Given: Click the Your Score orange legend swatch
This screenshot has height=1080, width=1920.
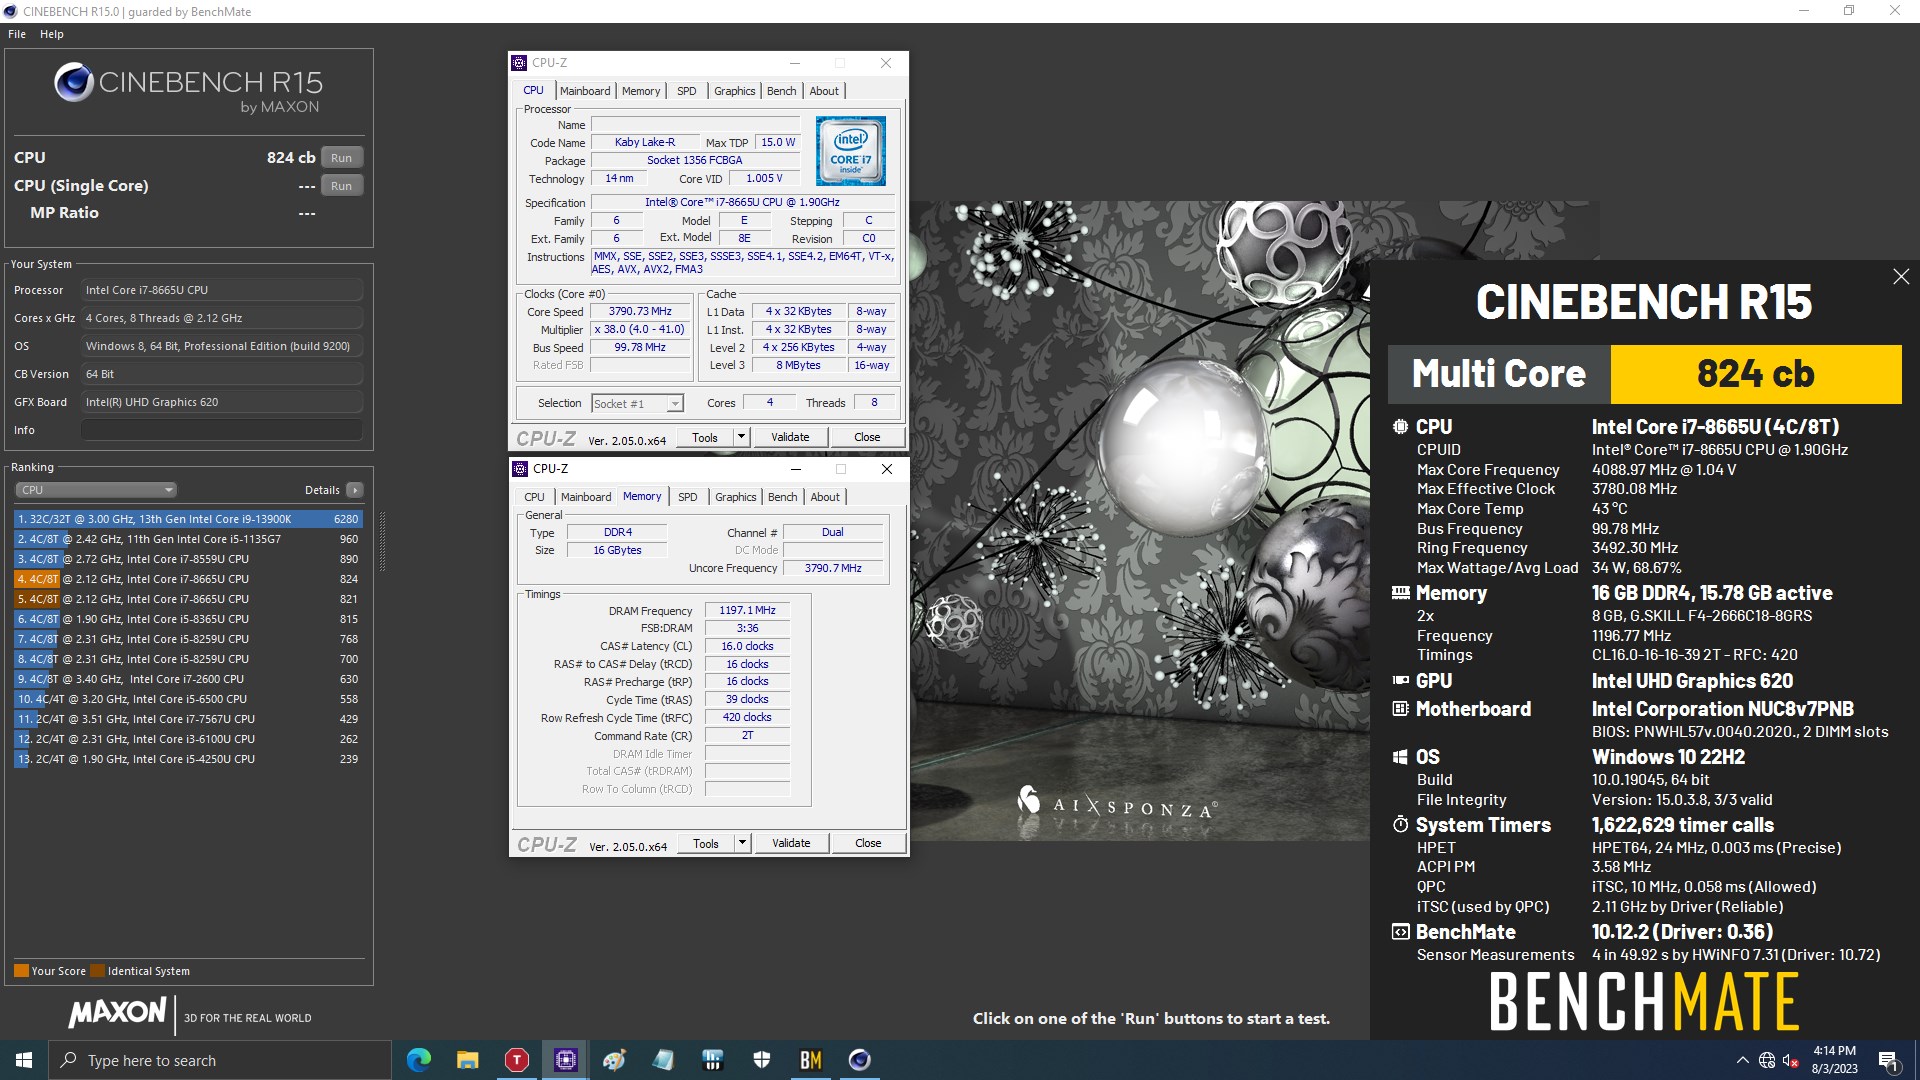Looking at the screenshot, I should pyautogui.click(x=21, y=971).
